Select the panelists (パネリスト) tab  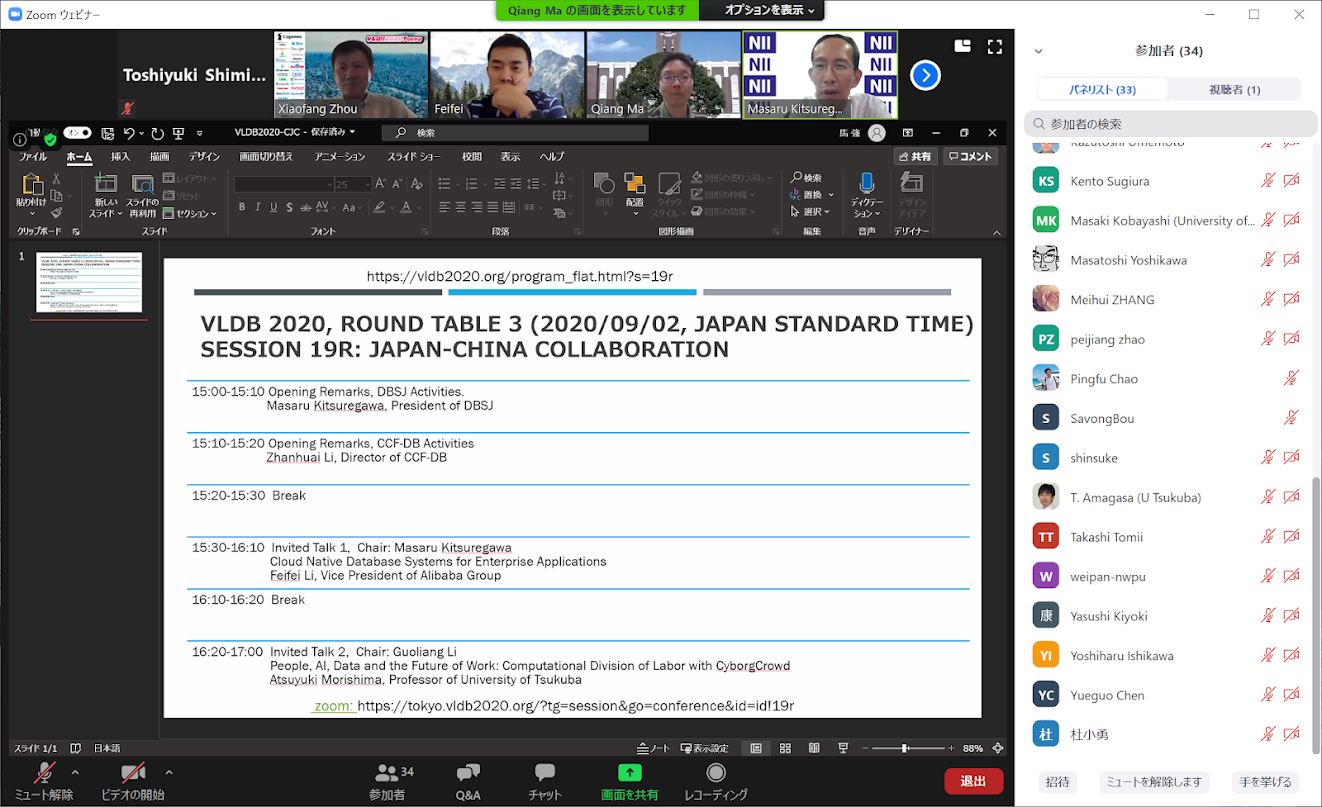(x=1102, y=89)
